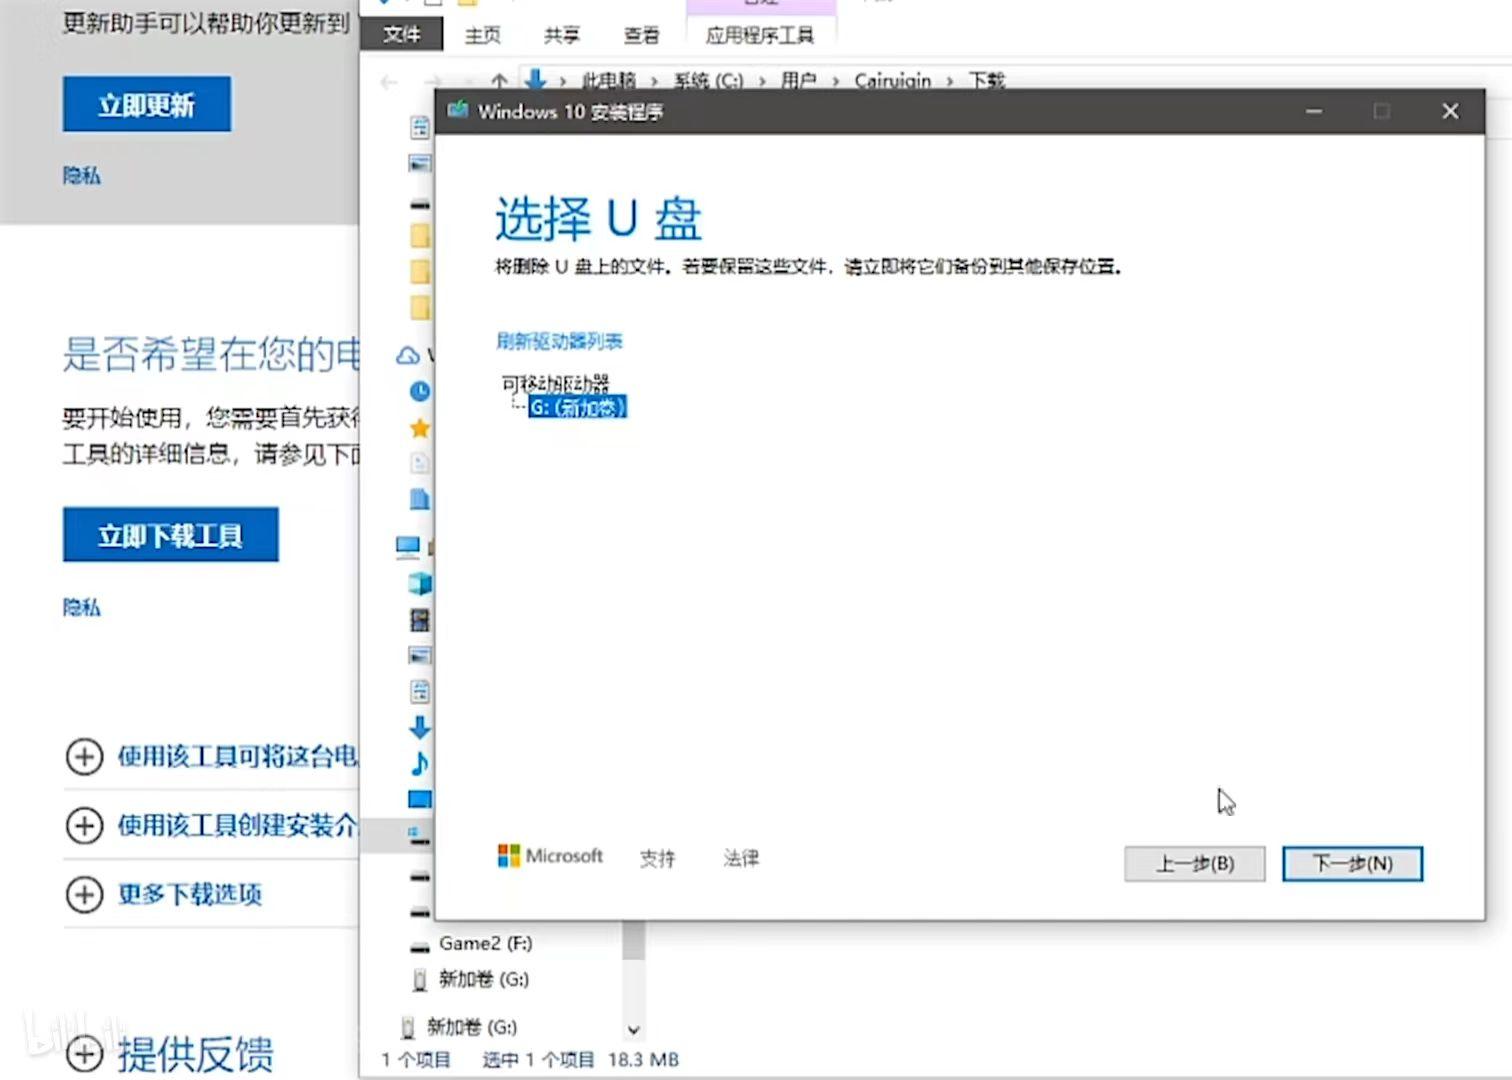Open chevron after 系统 (C:) in address bar
Viewport: 1512px width, 1080px height.
click(x=762, y=81)
